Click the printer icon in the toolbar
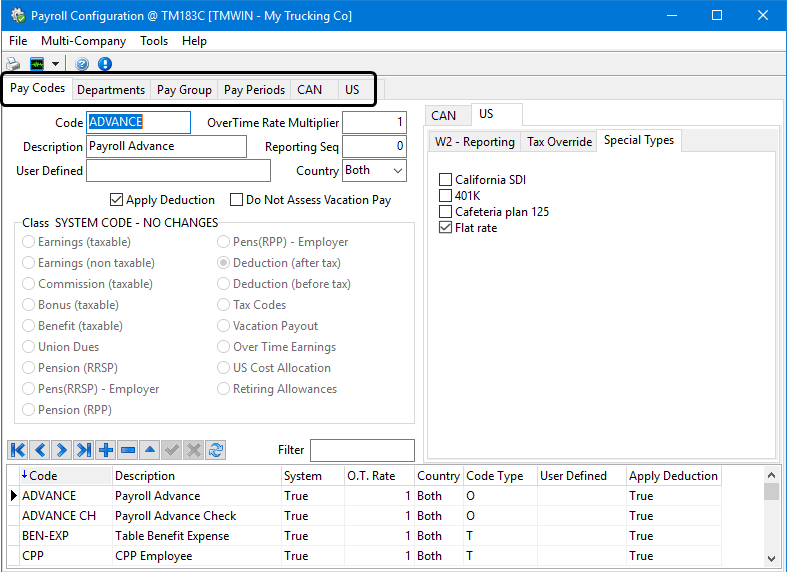The width and height of the screenshot is (787, 572). [13, 64]
